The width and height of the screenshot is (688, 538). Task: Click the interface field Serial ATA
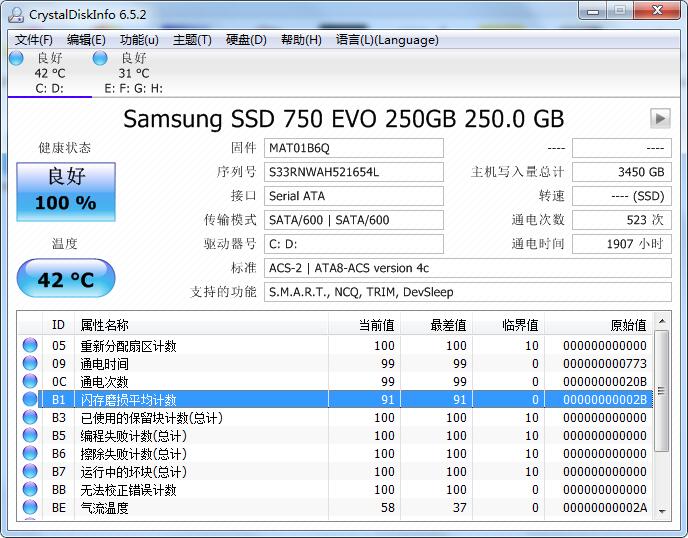pos(354,196)
